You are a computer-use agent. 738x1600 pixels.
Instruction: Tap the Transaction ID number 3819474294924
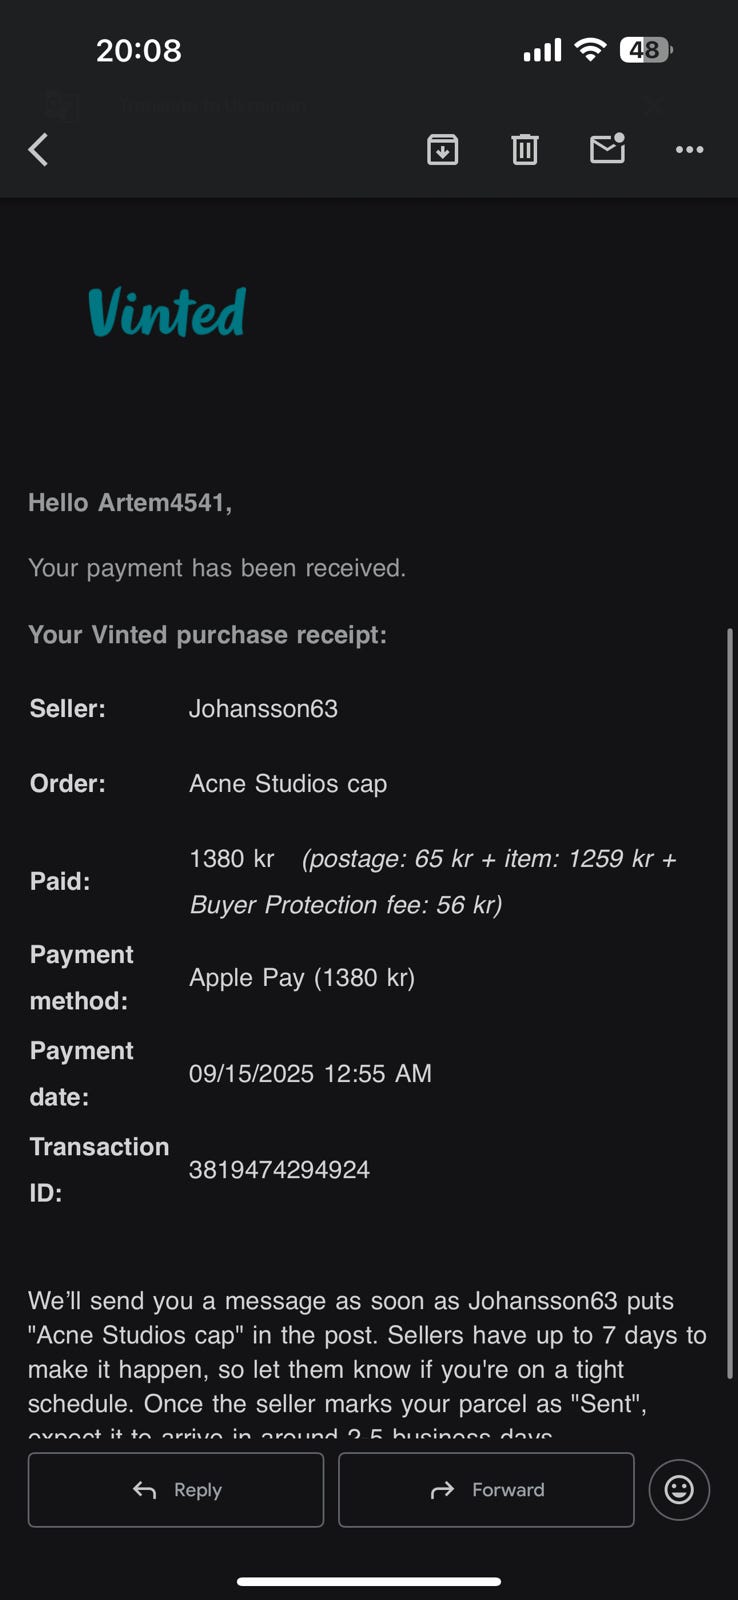(x=279, y=1170)
